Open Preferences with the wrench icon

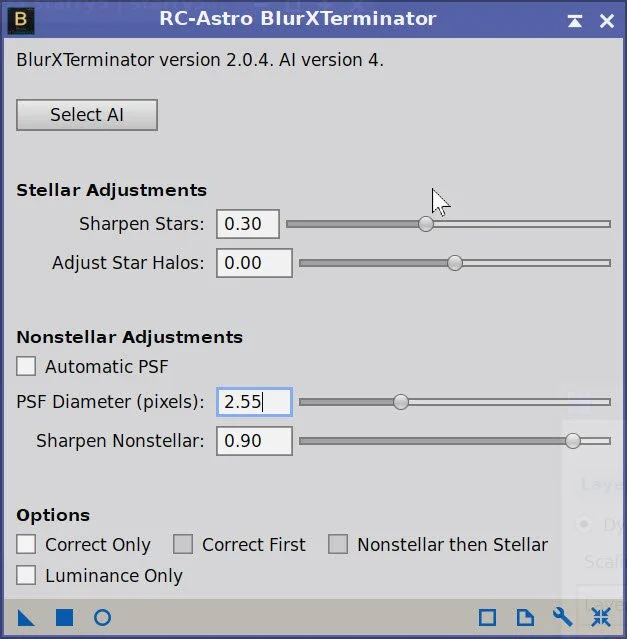(563, 617)
